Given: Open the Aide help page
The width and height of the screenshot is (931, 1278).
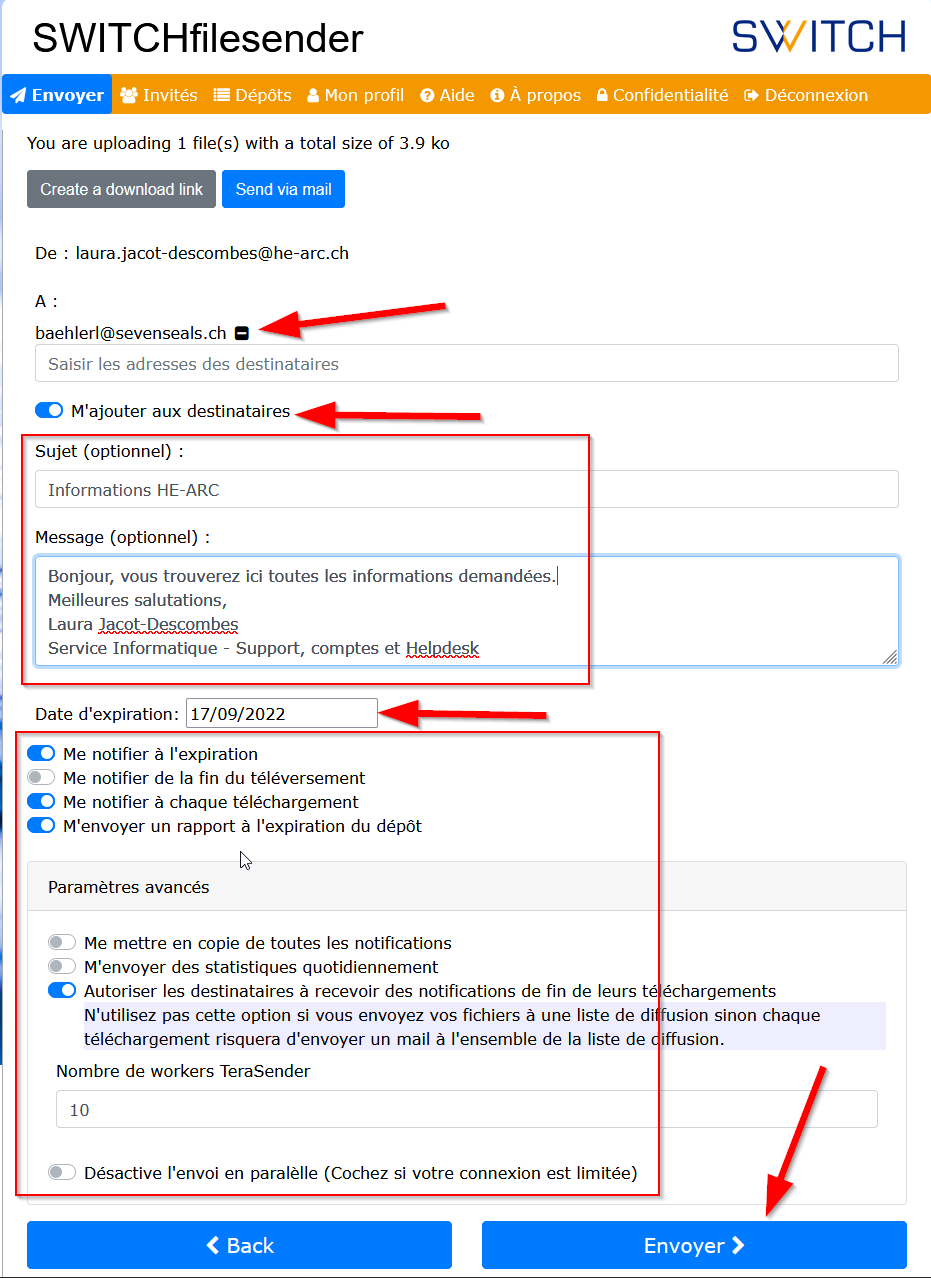Looking at the screenshot, I should click(x=448, y=96).
